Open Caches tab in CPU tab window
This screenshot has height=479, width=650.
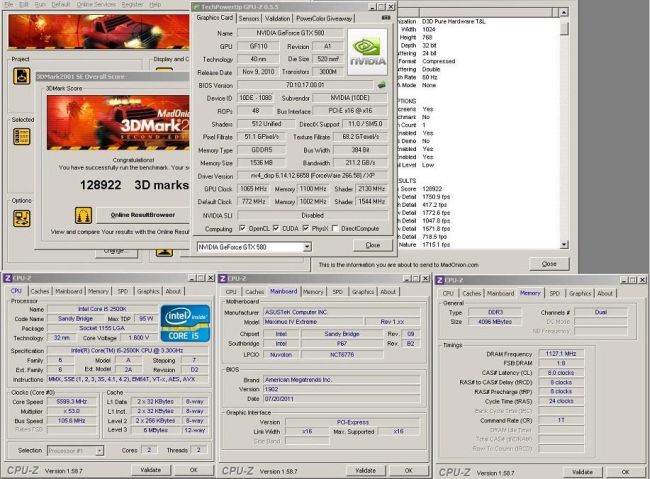[40, 292]
